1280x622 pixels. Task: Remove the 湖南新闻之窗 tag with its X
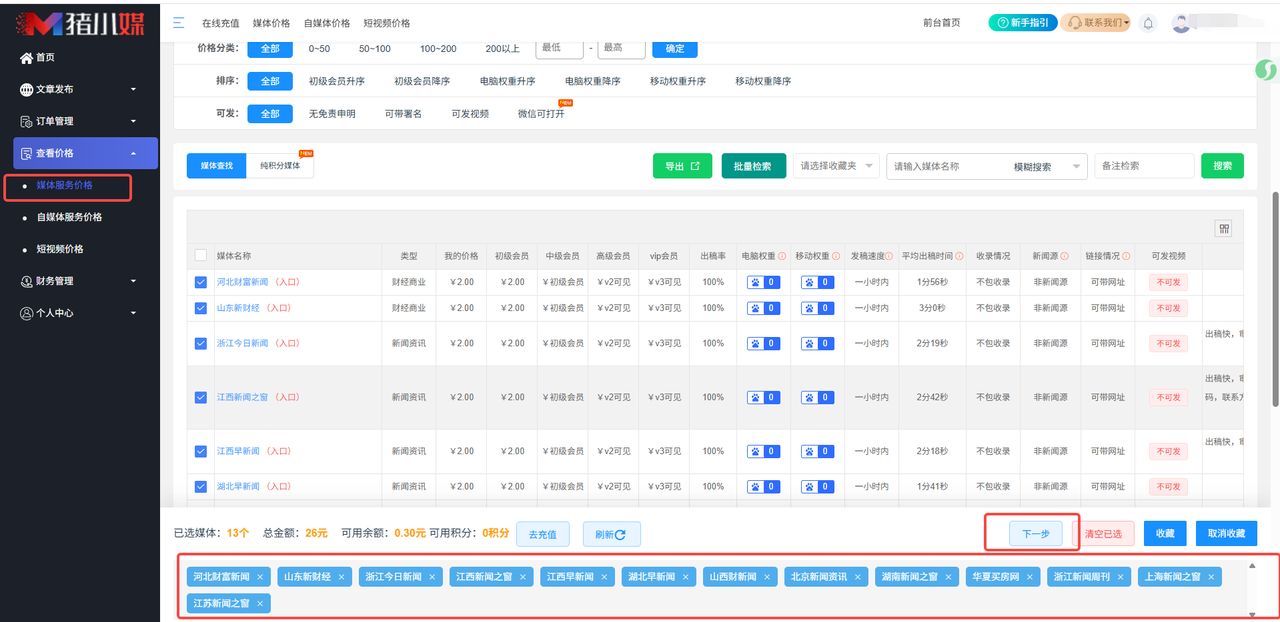pyautogui.click(x=948, y=577)
